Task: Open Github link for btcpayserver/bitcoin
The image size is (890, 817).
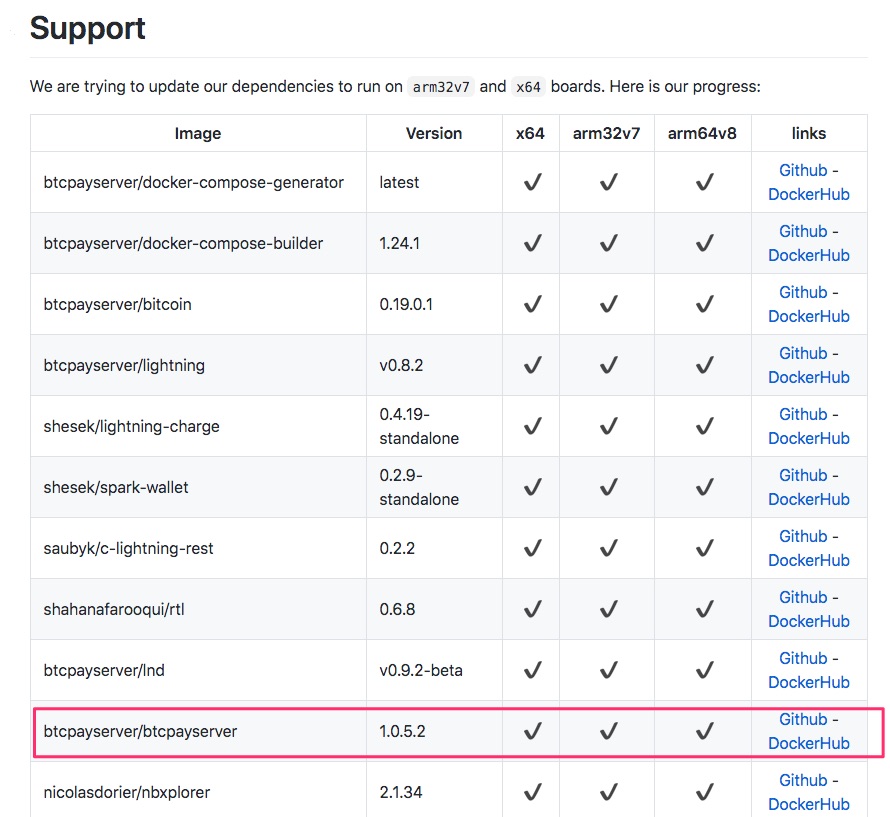Action: 803,292
